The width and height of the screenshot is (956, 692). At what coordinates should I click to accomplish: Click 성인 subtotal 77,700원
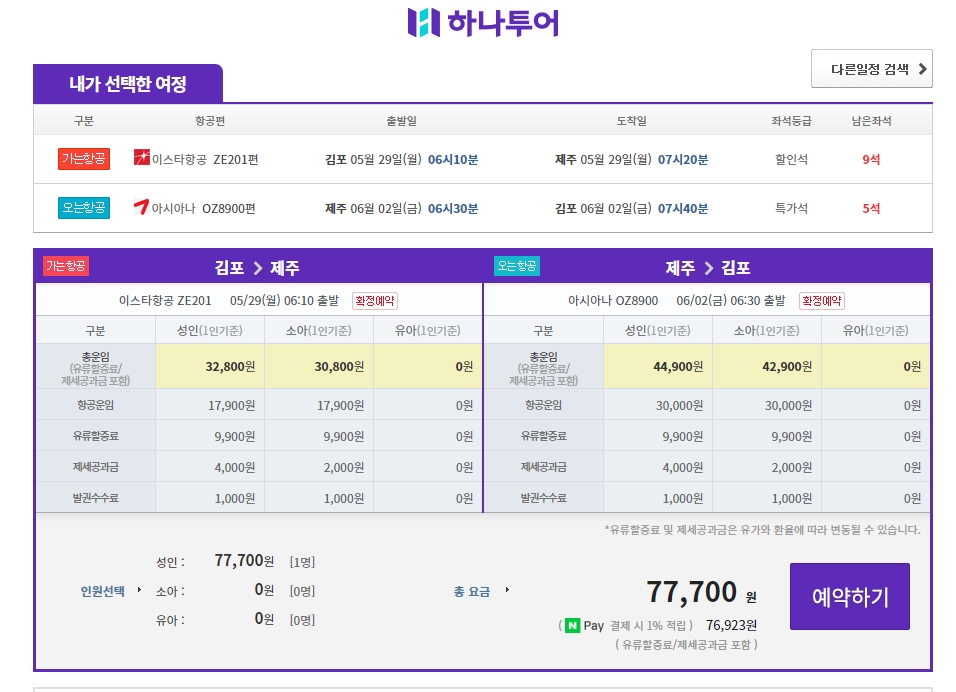click(244, 560)
